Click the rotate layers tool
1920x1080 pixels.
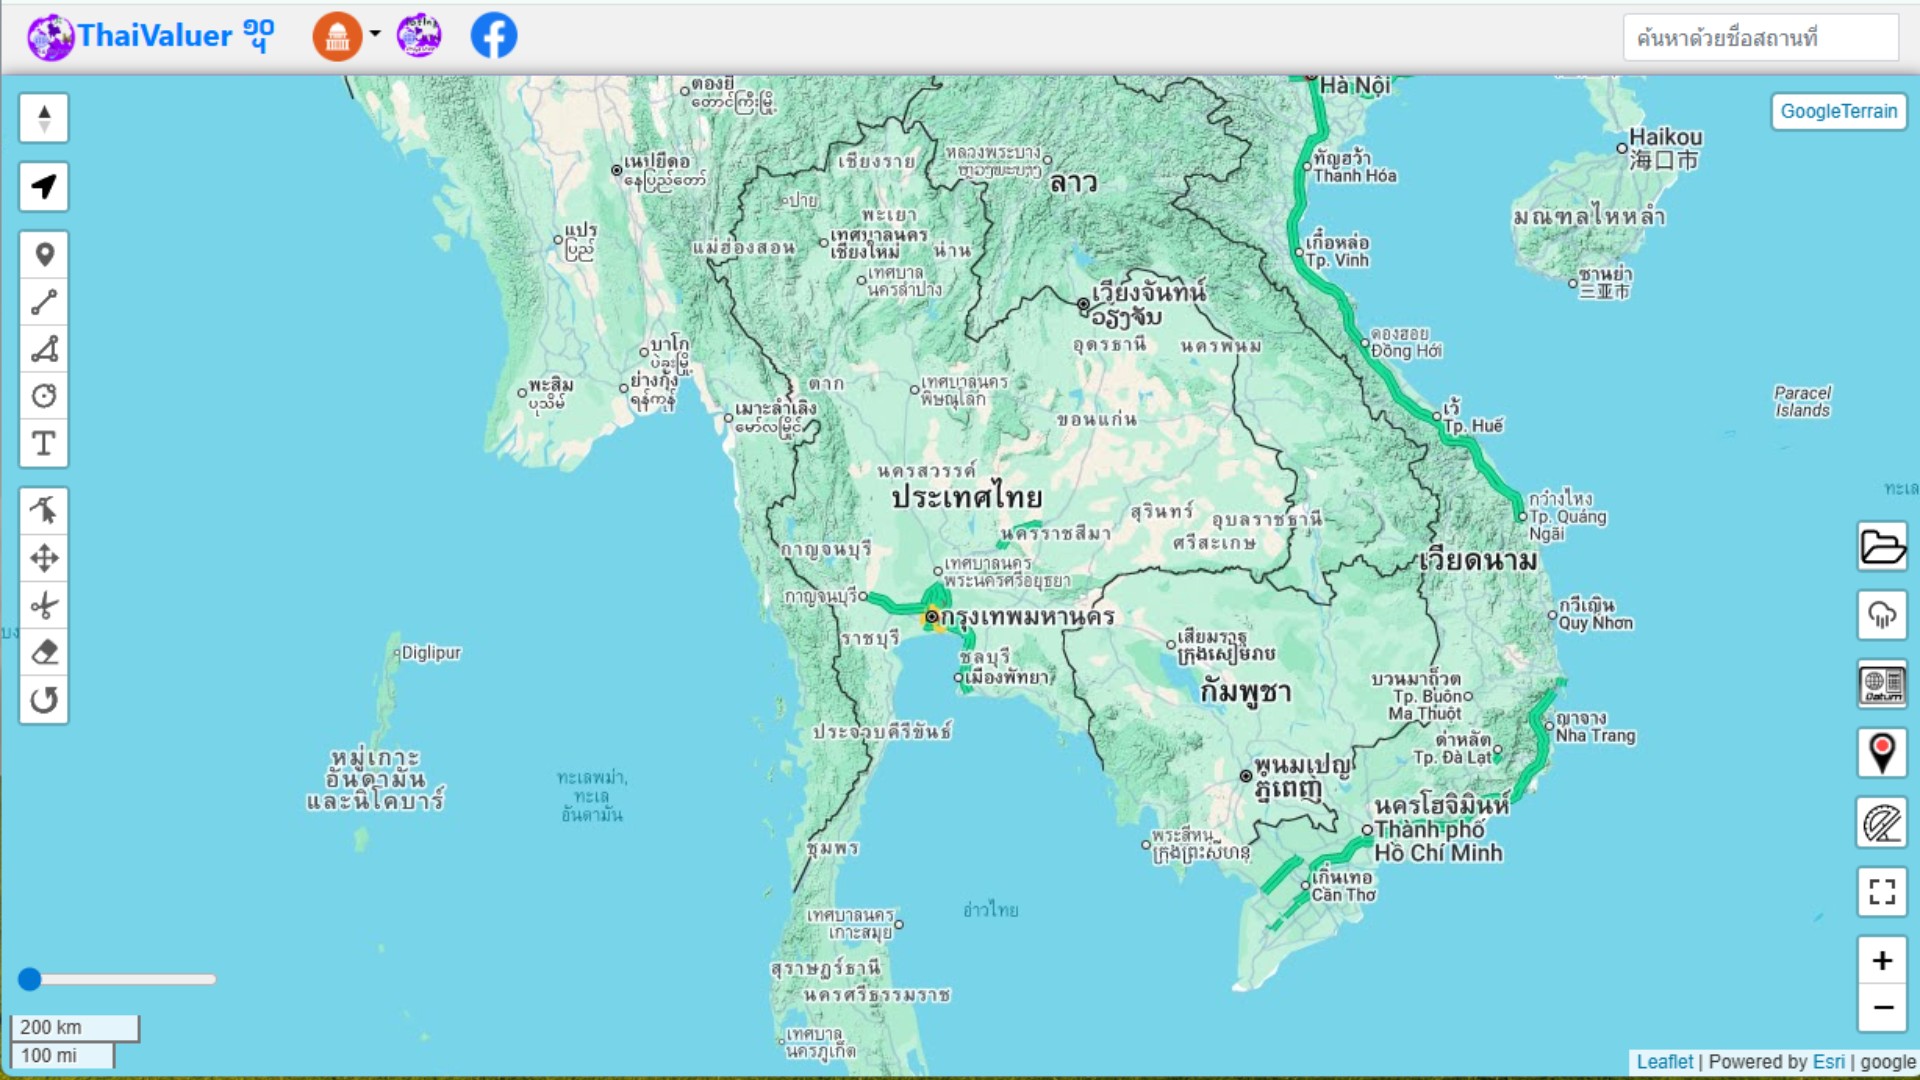pos(44,700)
